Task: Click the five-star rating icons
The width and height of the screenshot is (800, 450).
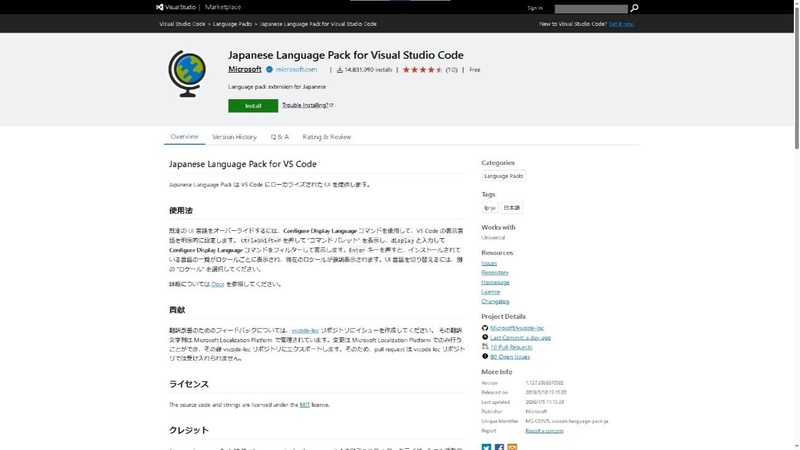Action: 422,70
